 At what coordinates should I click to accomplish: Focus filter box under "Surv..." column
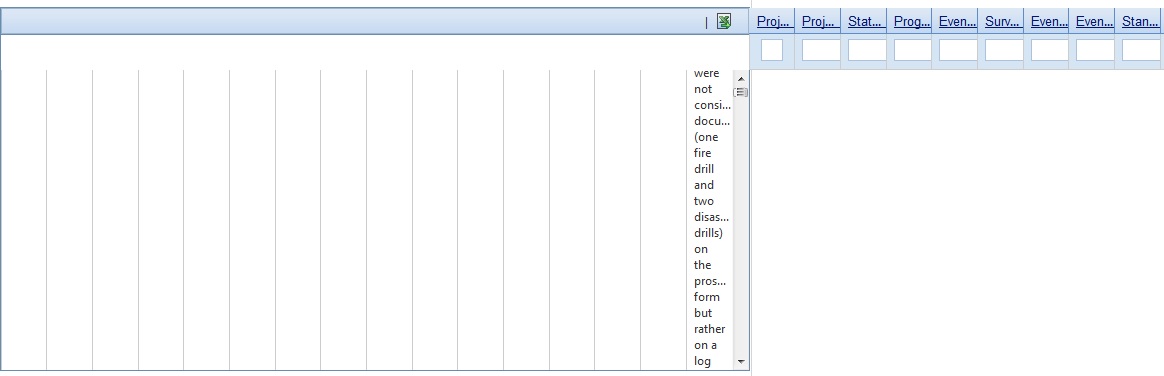tap(1004, 50)
